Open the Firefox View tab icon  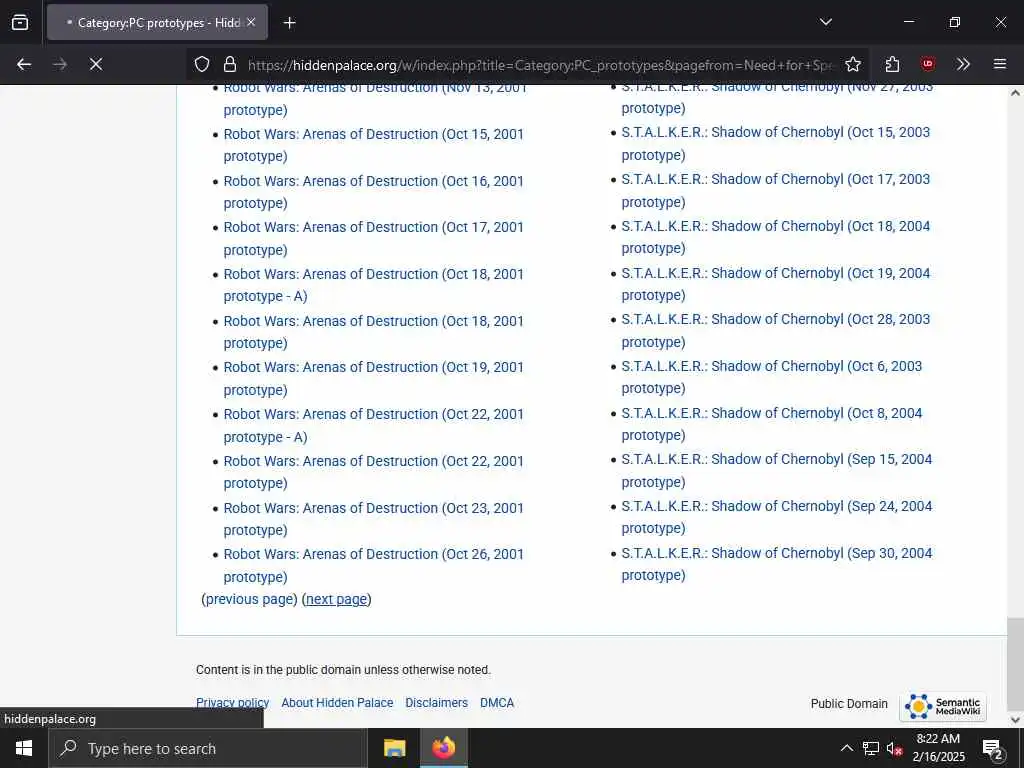(20, 22)
